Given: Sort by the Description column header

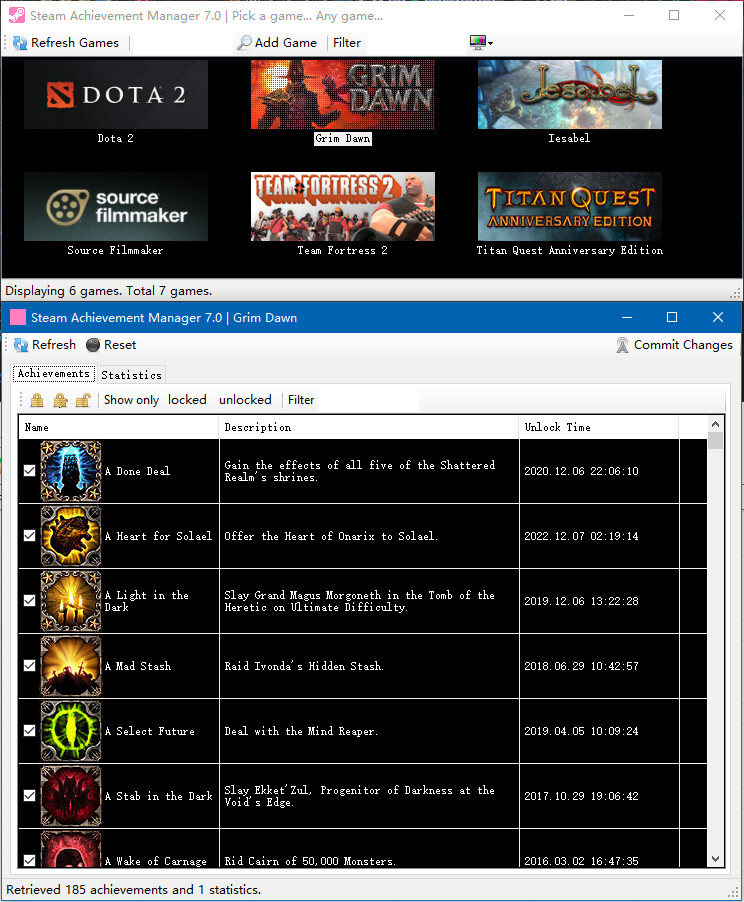Looking at the screenshot, I should 369,427.
